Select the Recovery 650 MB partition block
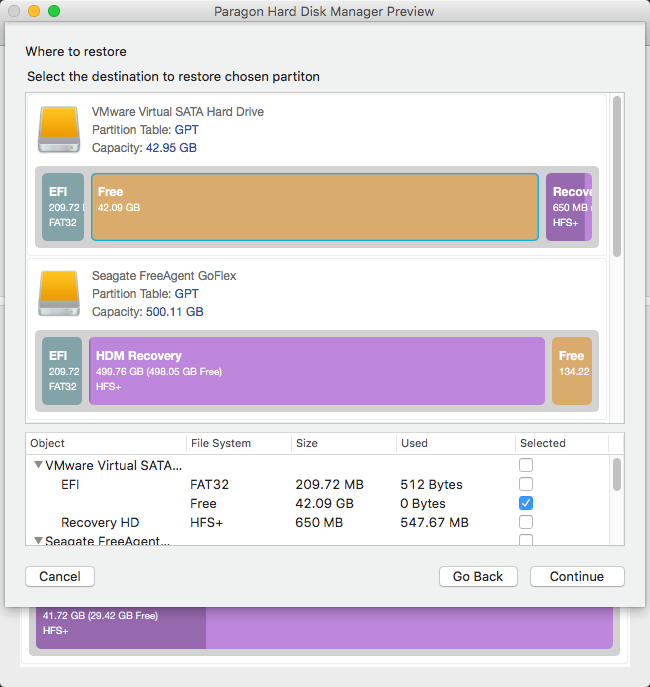650x687 pixels. click(569, 207)
